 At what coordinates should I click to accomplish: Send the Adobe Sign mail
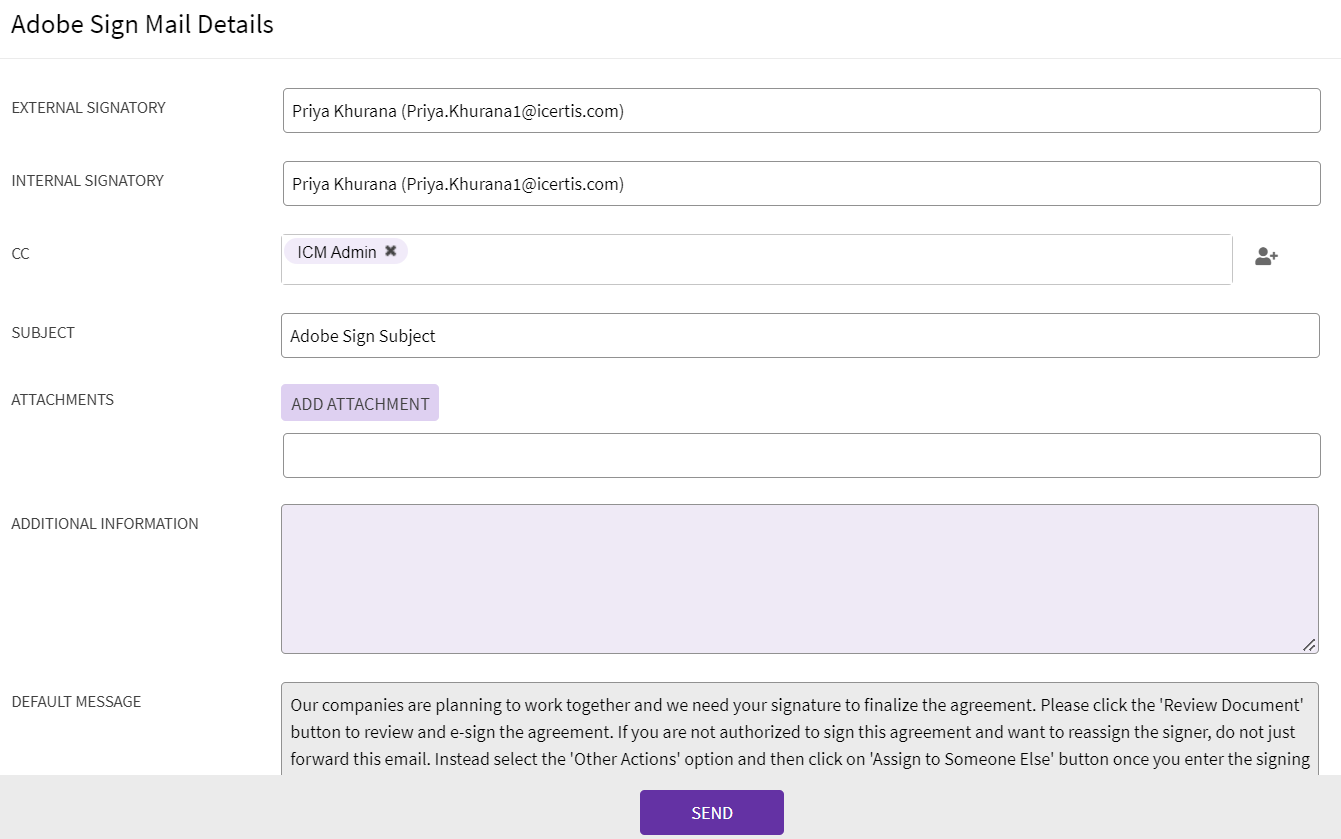click(x=711, y=812)
